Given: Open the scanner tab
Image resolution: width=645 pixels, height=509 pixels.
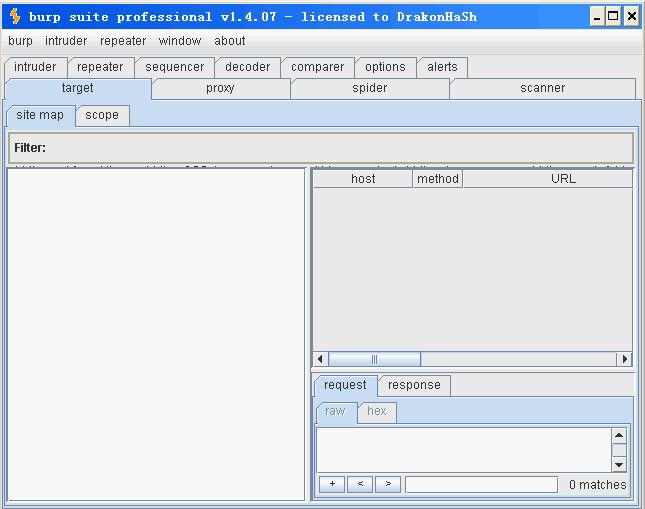Looking at the screenshot, I should click(x=542, y=88).
